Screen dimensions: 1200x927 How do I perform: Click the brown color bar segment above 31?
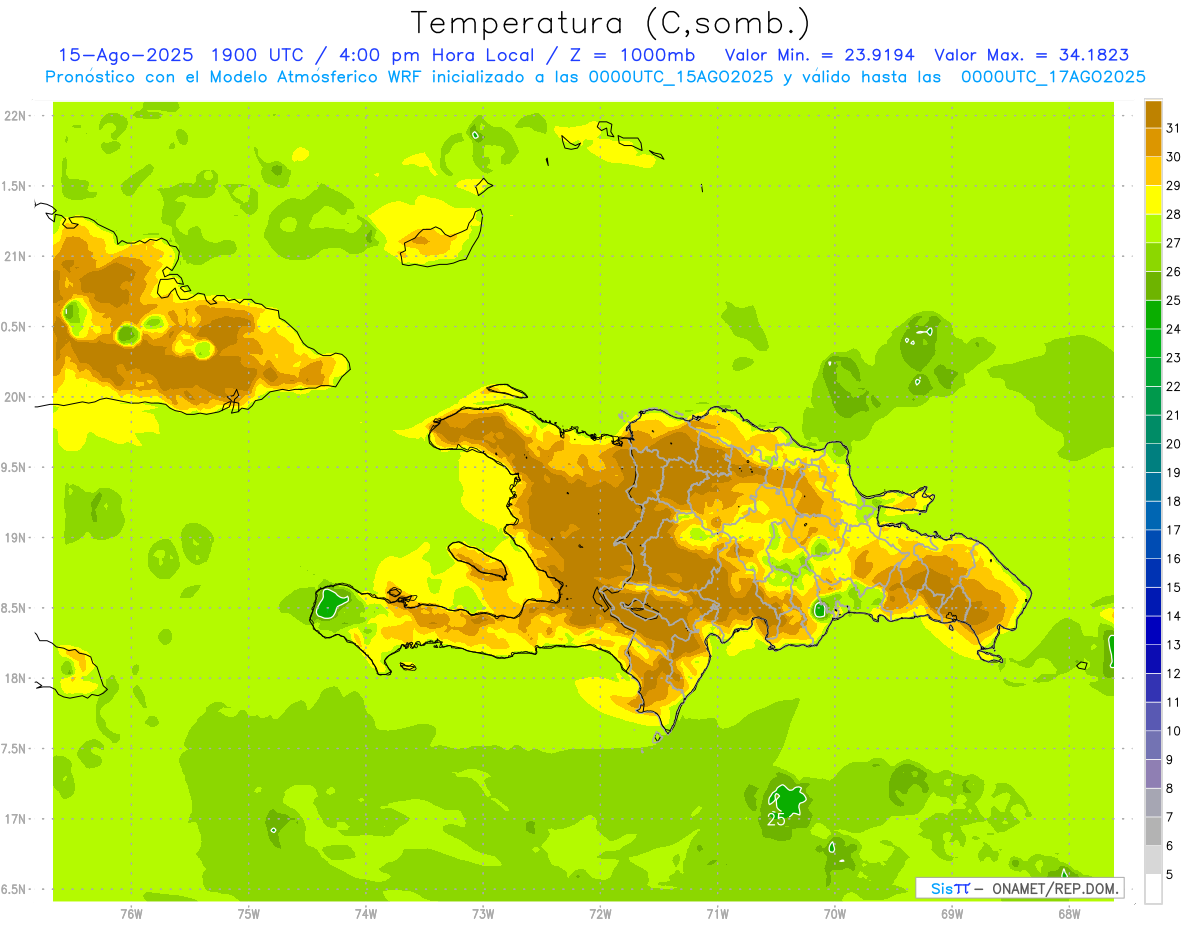click(1153, 114)
